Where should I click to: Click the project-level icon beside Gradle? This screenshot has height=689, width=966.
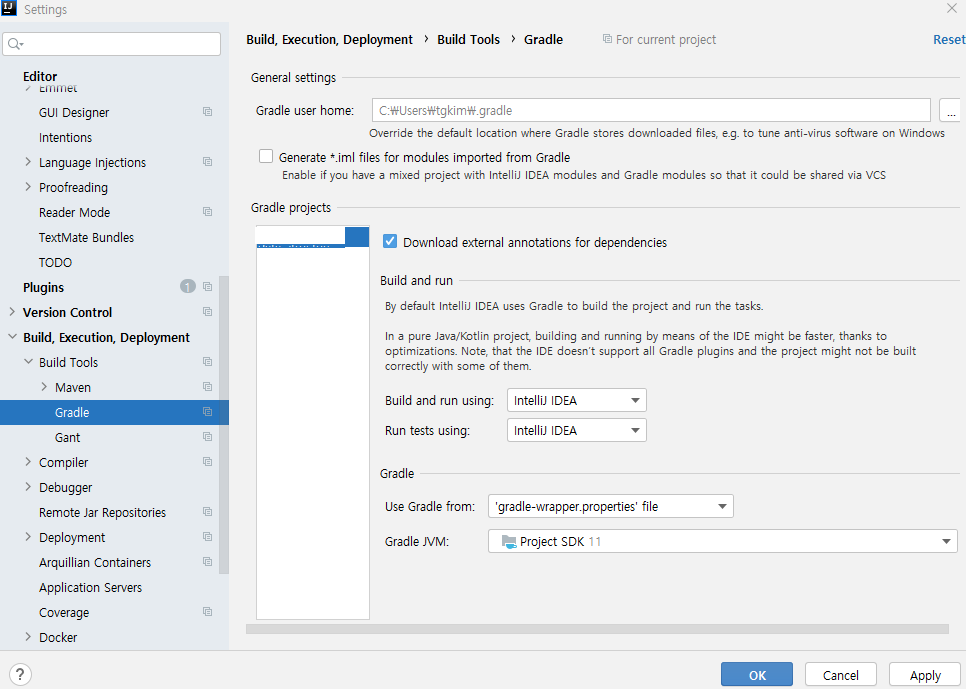(x=208, y=412)
